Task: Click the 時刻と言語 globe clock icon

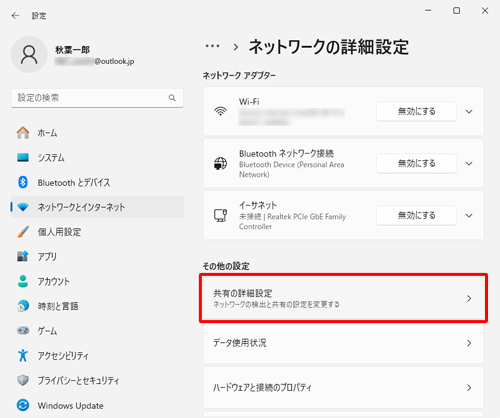Action: click(x=23, y=306)
